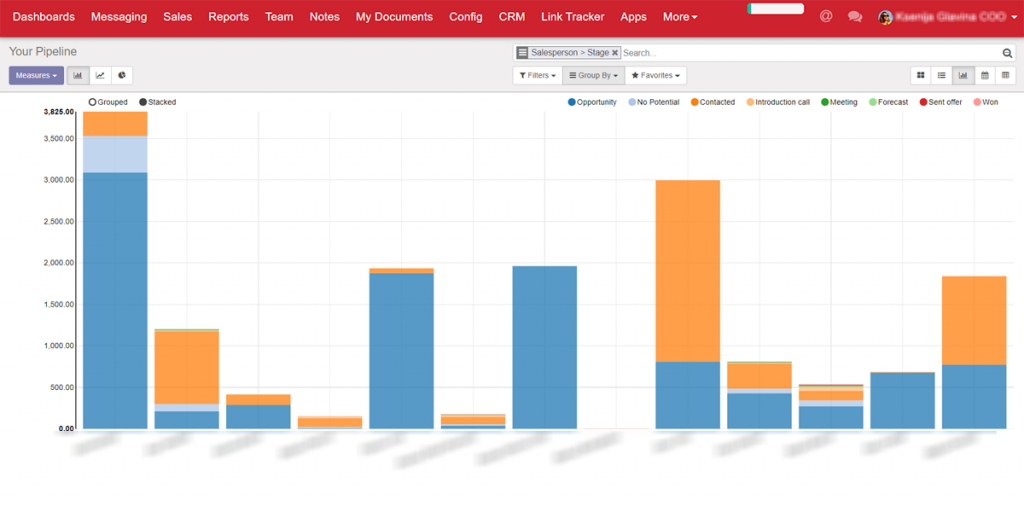
Task: Select the Grouped chart option
Action: click(93, 102)
